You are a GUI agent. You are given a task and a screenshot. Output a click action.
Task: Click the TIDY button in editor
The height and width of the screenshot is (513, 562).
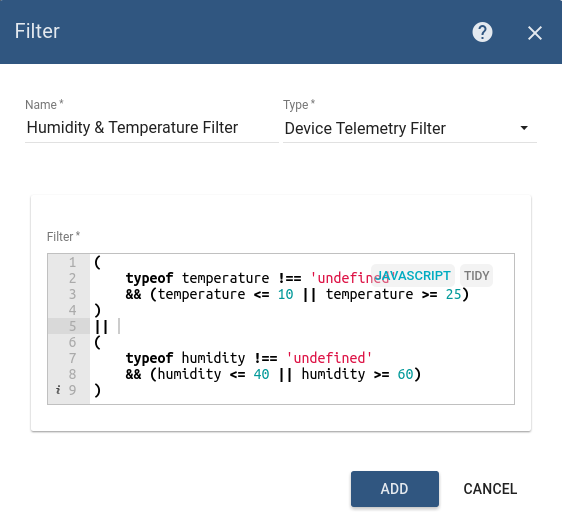point(476,276)
